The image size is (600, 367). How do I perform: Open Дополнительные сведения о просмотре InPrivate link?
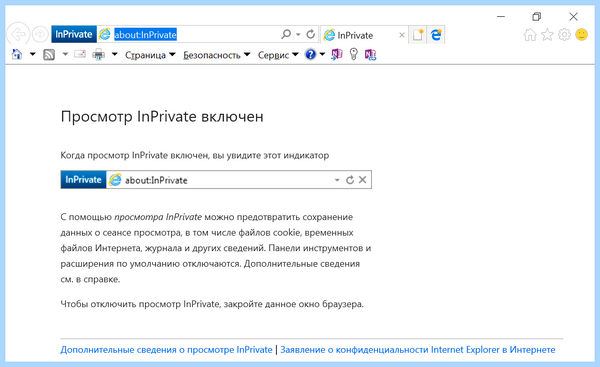(166, 350)
